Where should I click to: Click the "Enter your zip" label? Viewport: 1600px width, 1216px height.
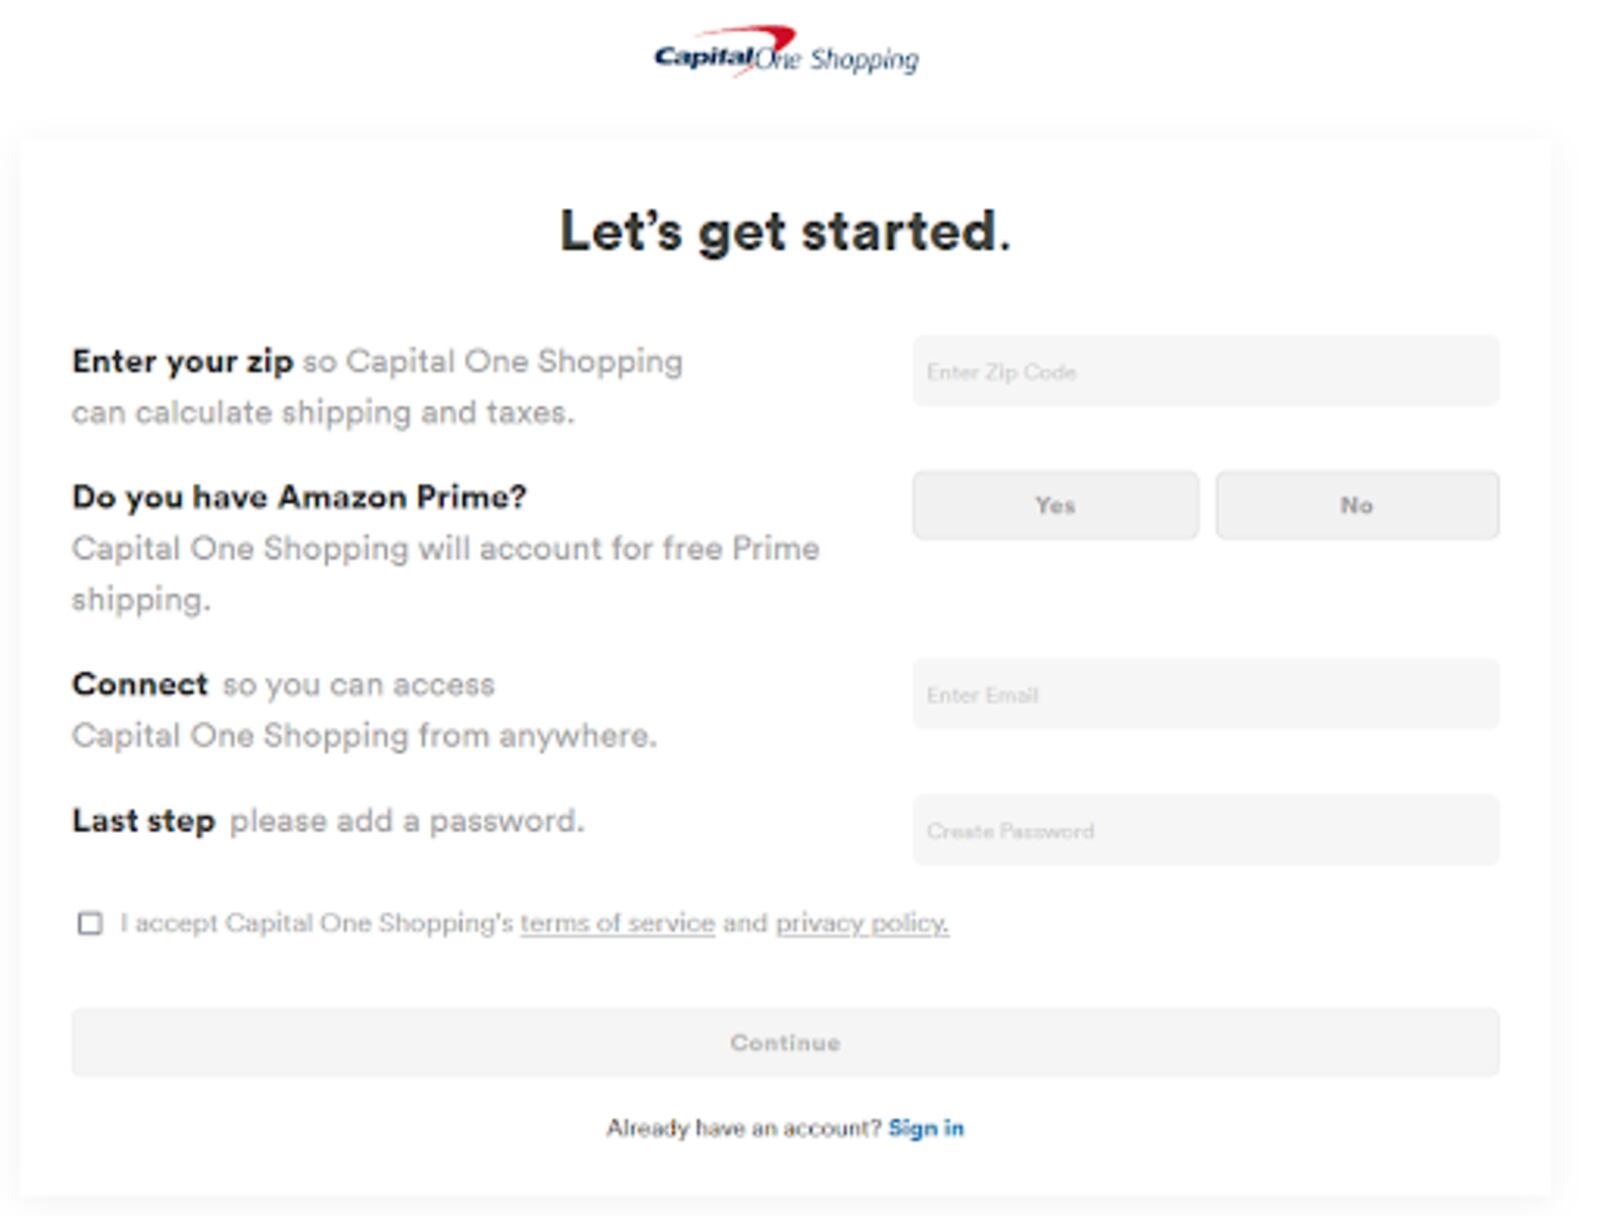pos(182,361)
